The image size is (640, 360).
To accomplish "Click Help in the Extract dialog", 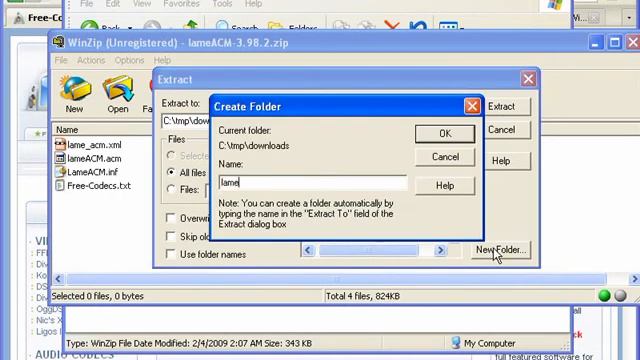I will point(507,161).
